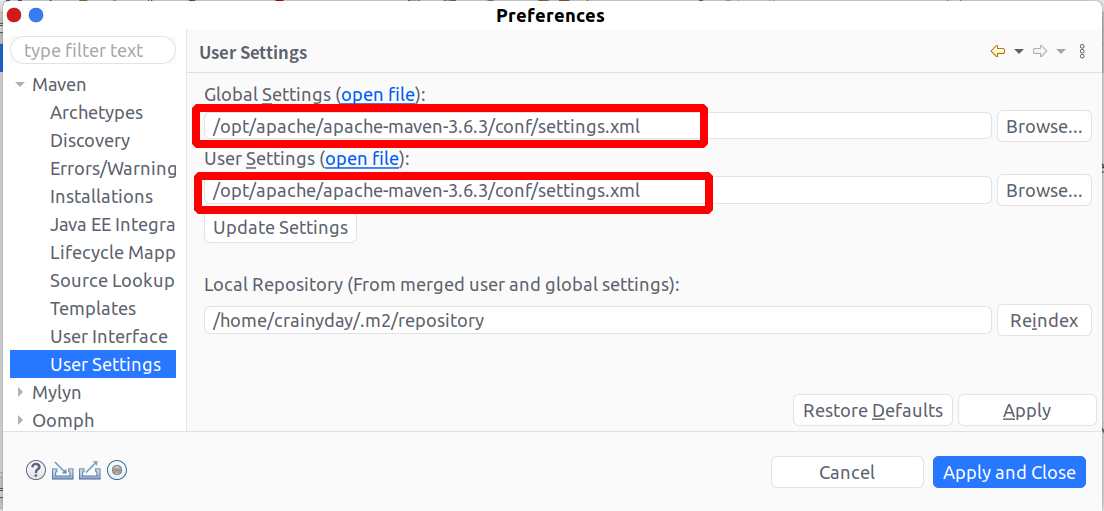Open the back history dropdown arrow
Screen dimensions: 1104x511
click(1019, 51)
